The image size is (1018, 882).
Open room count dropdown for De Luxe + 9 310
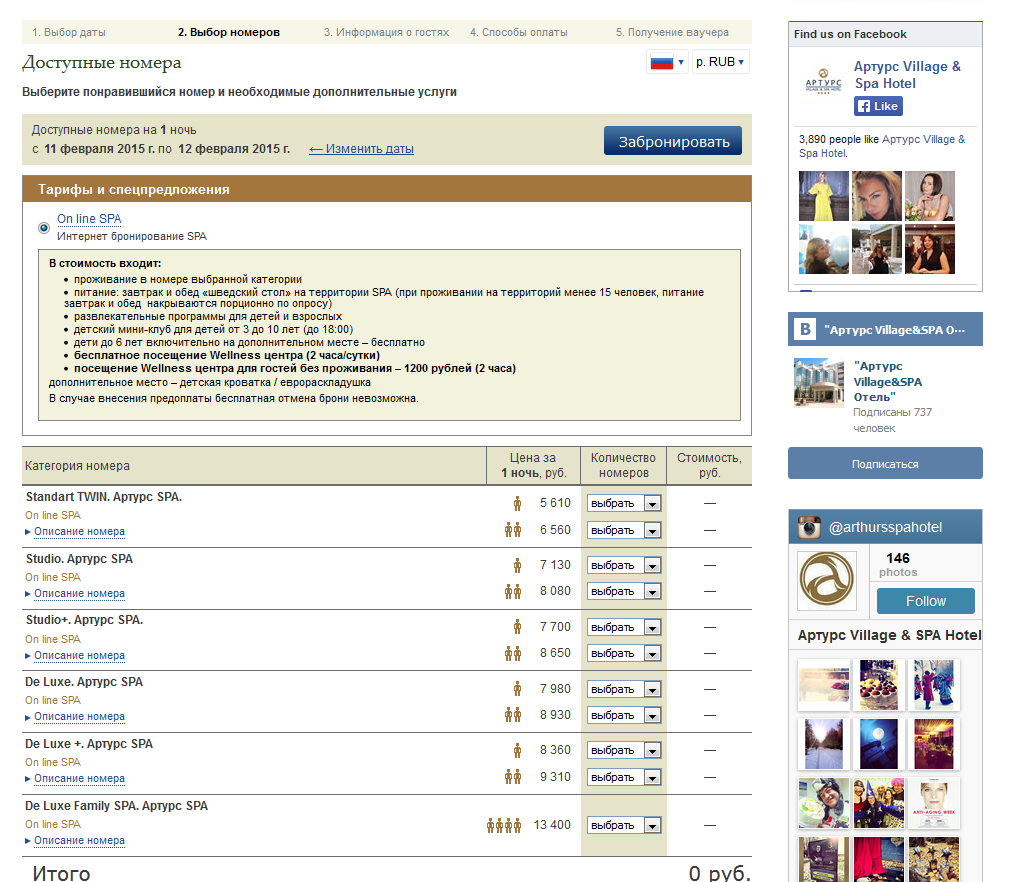point(624,778)
